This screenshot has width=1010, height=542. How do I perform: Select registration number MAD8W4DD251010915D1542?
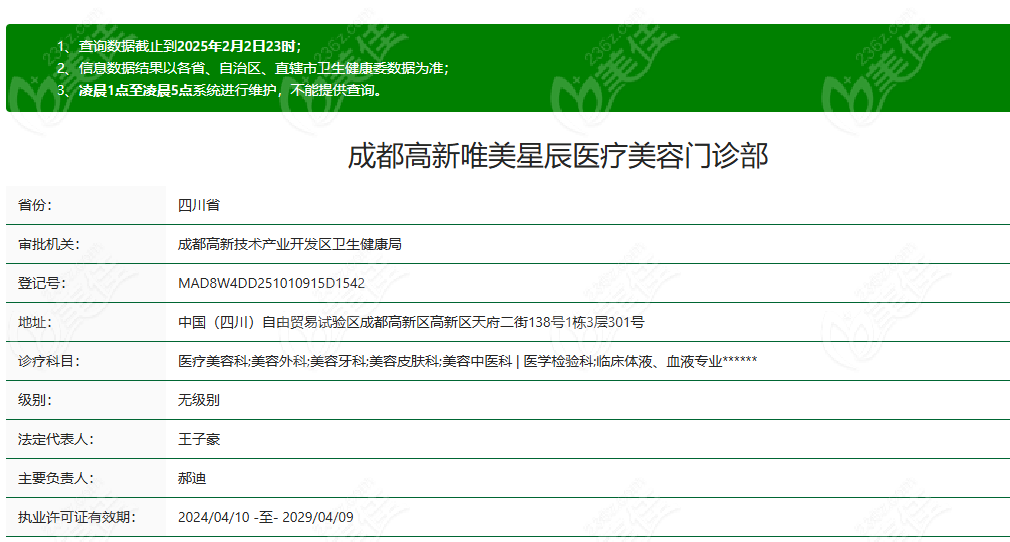271,283
